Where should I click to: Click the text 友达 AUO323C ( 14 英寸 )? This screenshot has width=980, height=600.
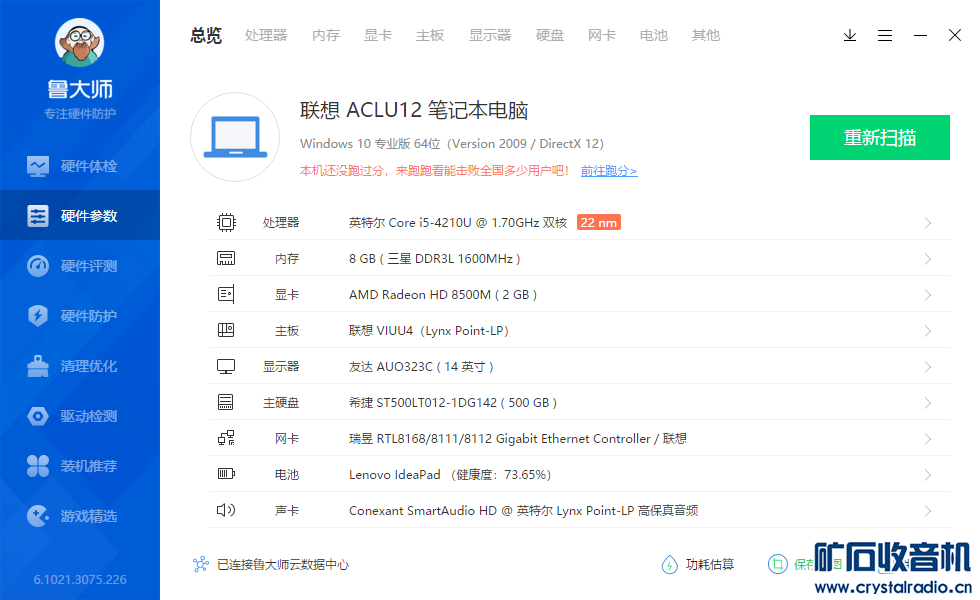point(421,367)
